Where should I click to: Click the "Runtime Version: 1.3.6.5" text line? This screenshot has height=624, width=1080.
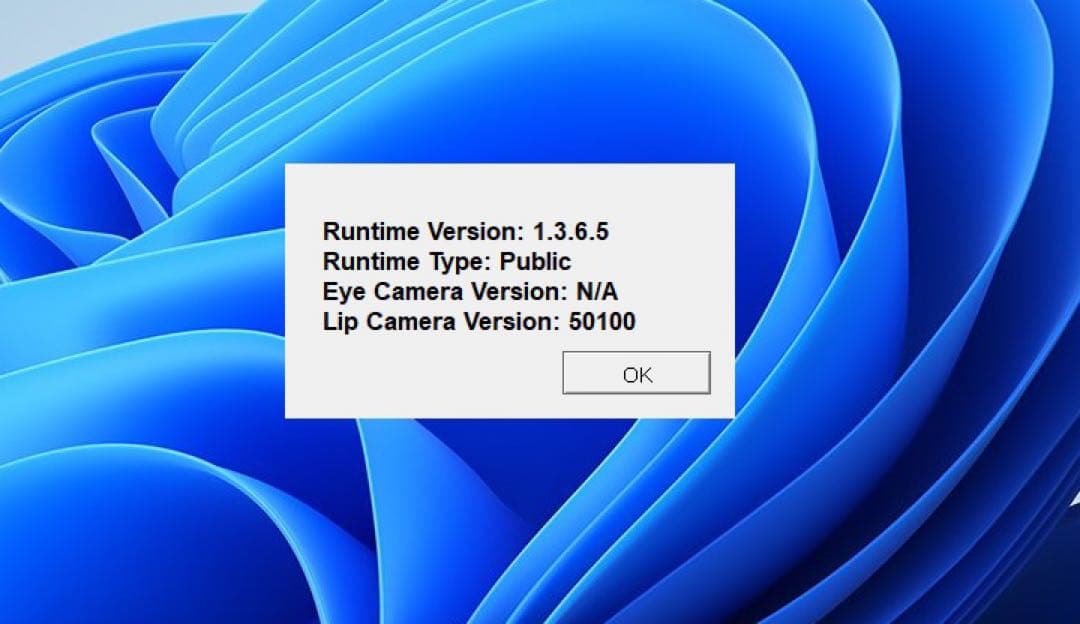coord(465,232)
